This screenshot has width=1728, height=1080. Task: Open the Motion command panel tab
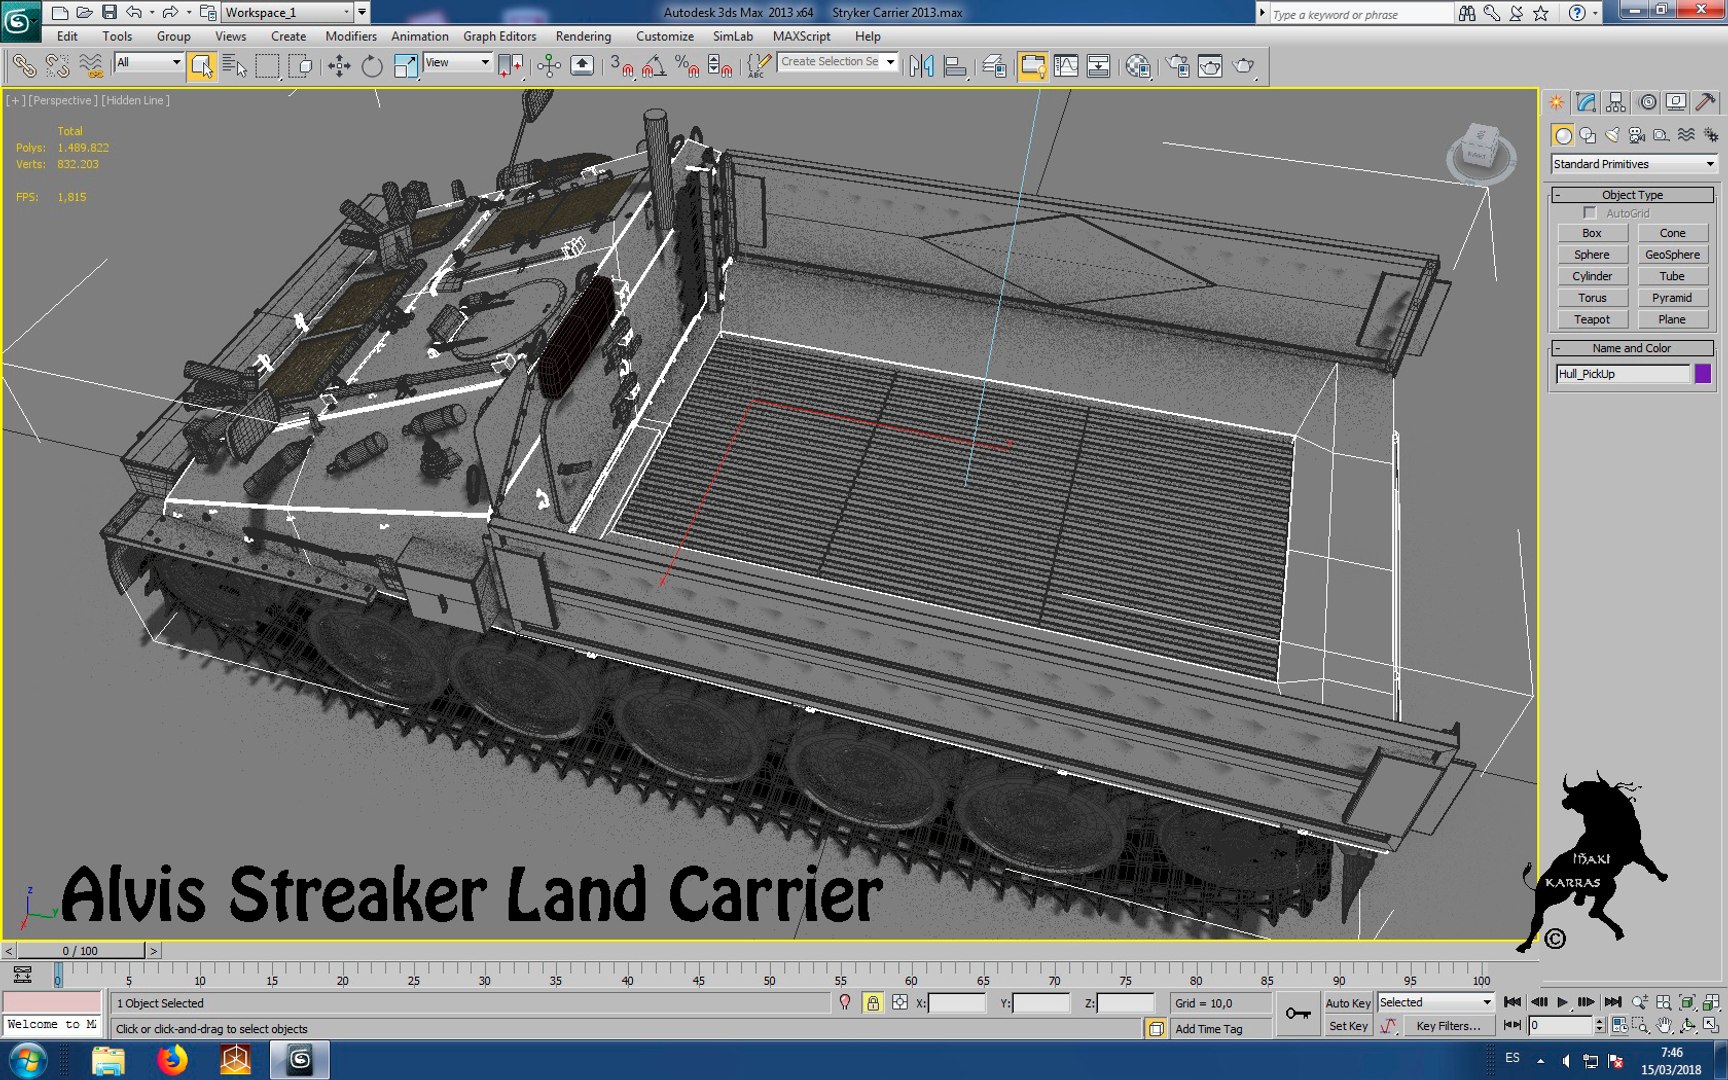[1647, 102]
